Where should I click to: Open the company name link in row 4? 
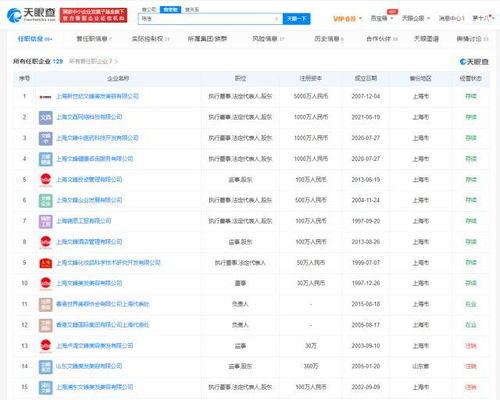95,159
